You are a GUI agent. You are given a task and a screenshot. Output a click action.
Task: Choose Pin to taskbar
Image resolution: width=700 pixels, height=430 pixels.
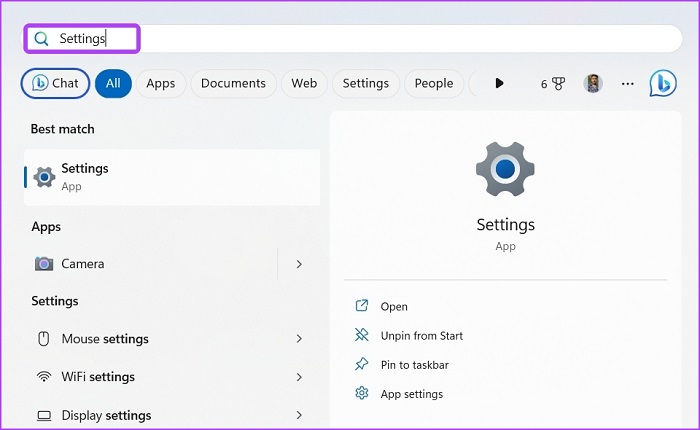coord(414,365)
